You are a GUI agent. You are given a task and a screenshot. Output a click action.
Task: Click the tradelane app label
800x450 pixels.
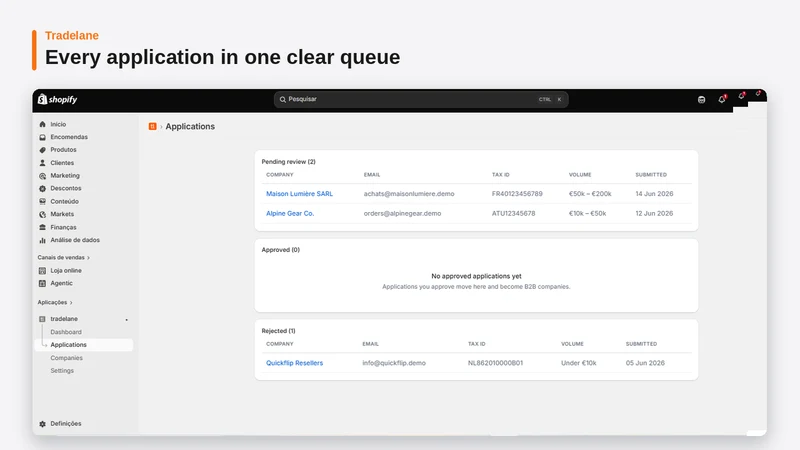pos(64,319)
